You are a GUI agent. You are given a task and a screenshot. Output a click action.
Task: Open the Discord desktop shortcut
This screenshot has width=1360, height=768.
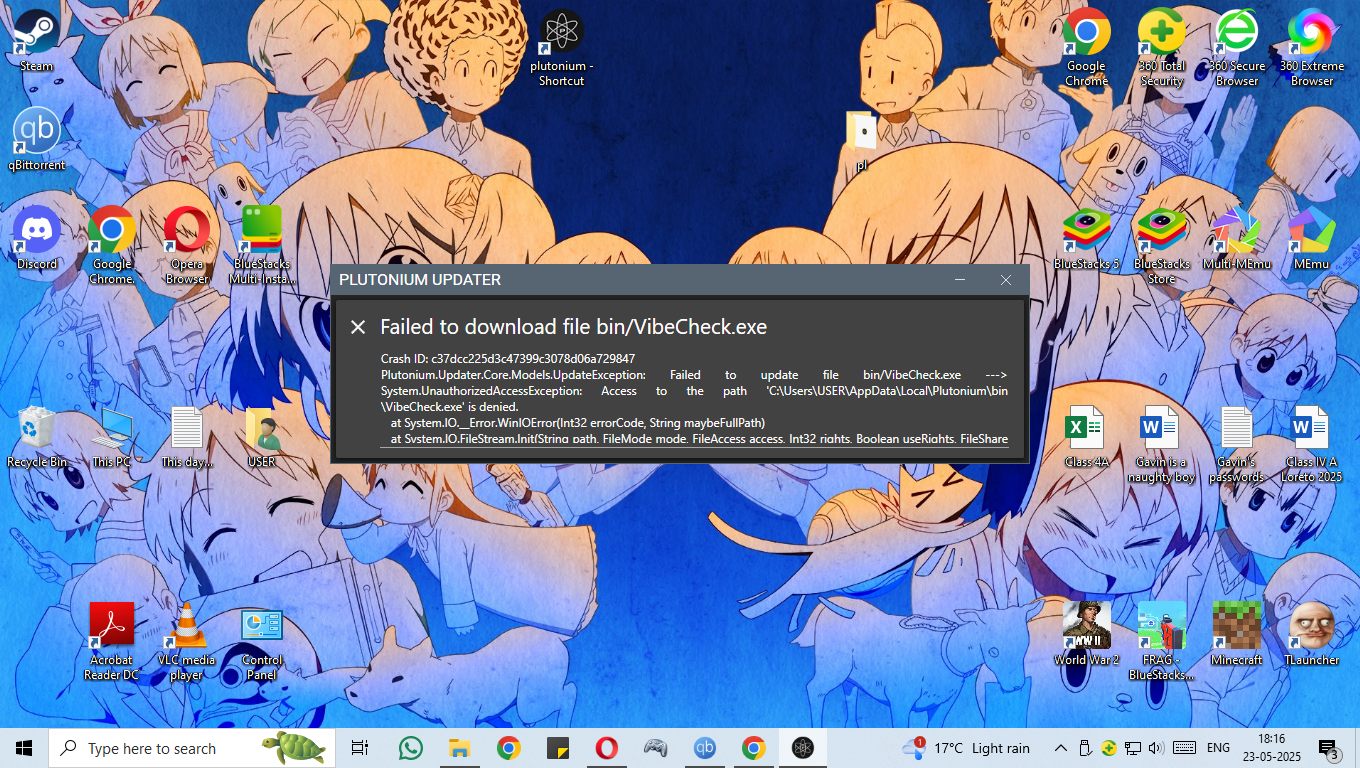point(37,239)
